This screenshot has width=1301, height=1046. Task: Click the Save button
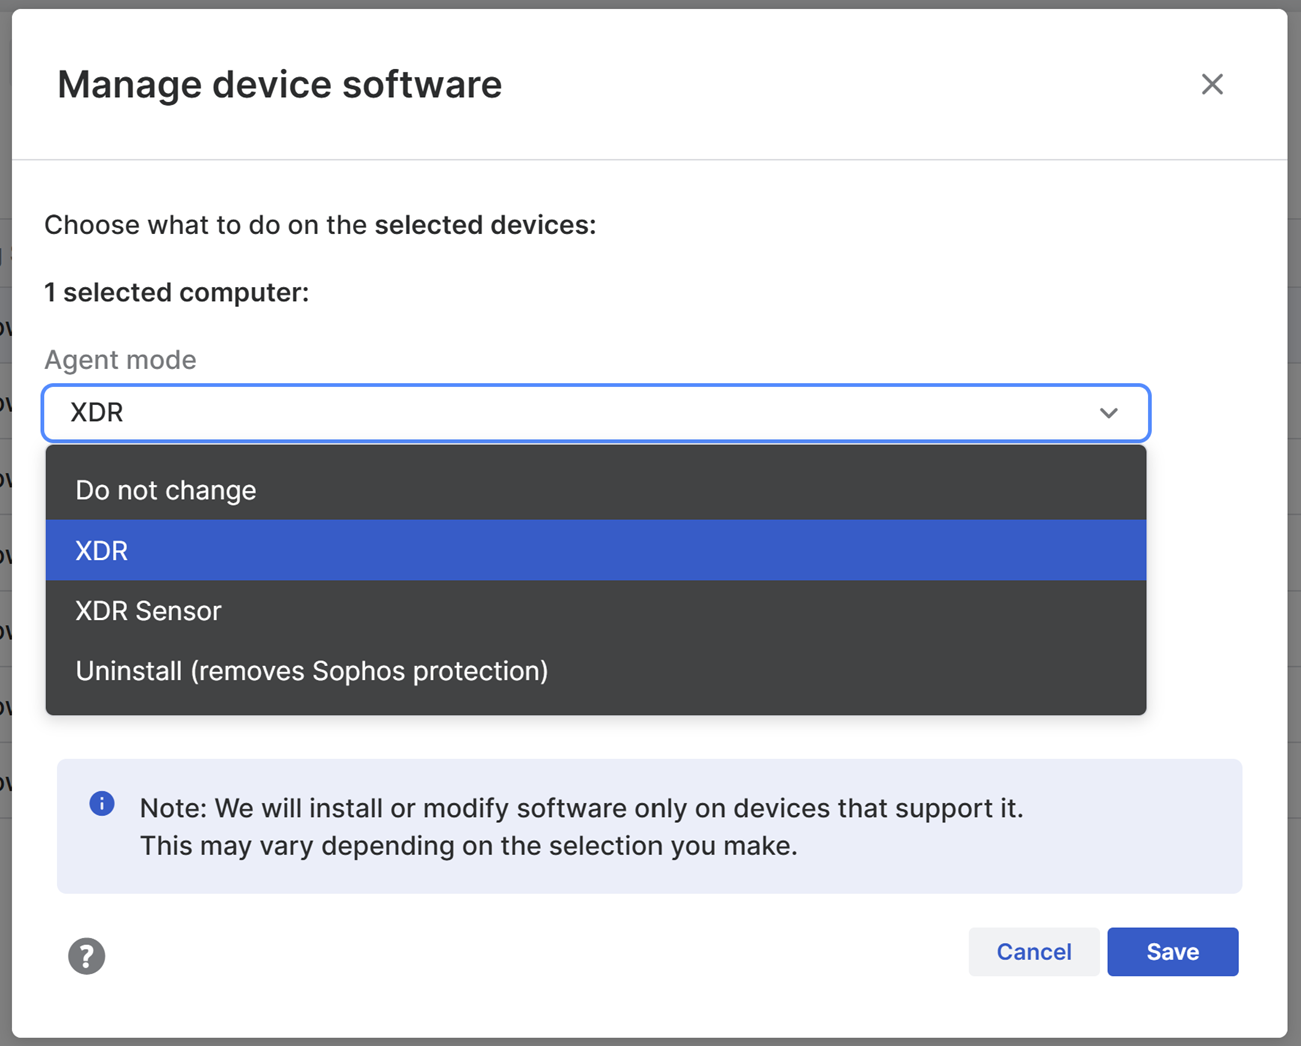click(1172, 951)
